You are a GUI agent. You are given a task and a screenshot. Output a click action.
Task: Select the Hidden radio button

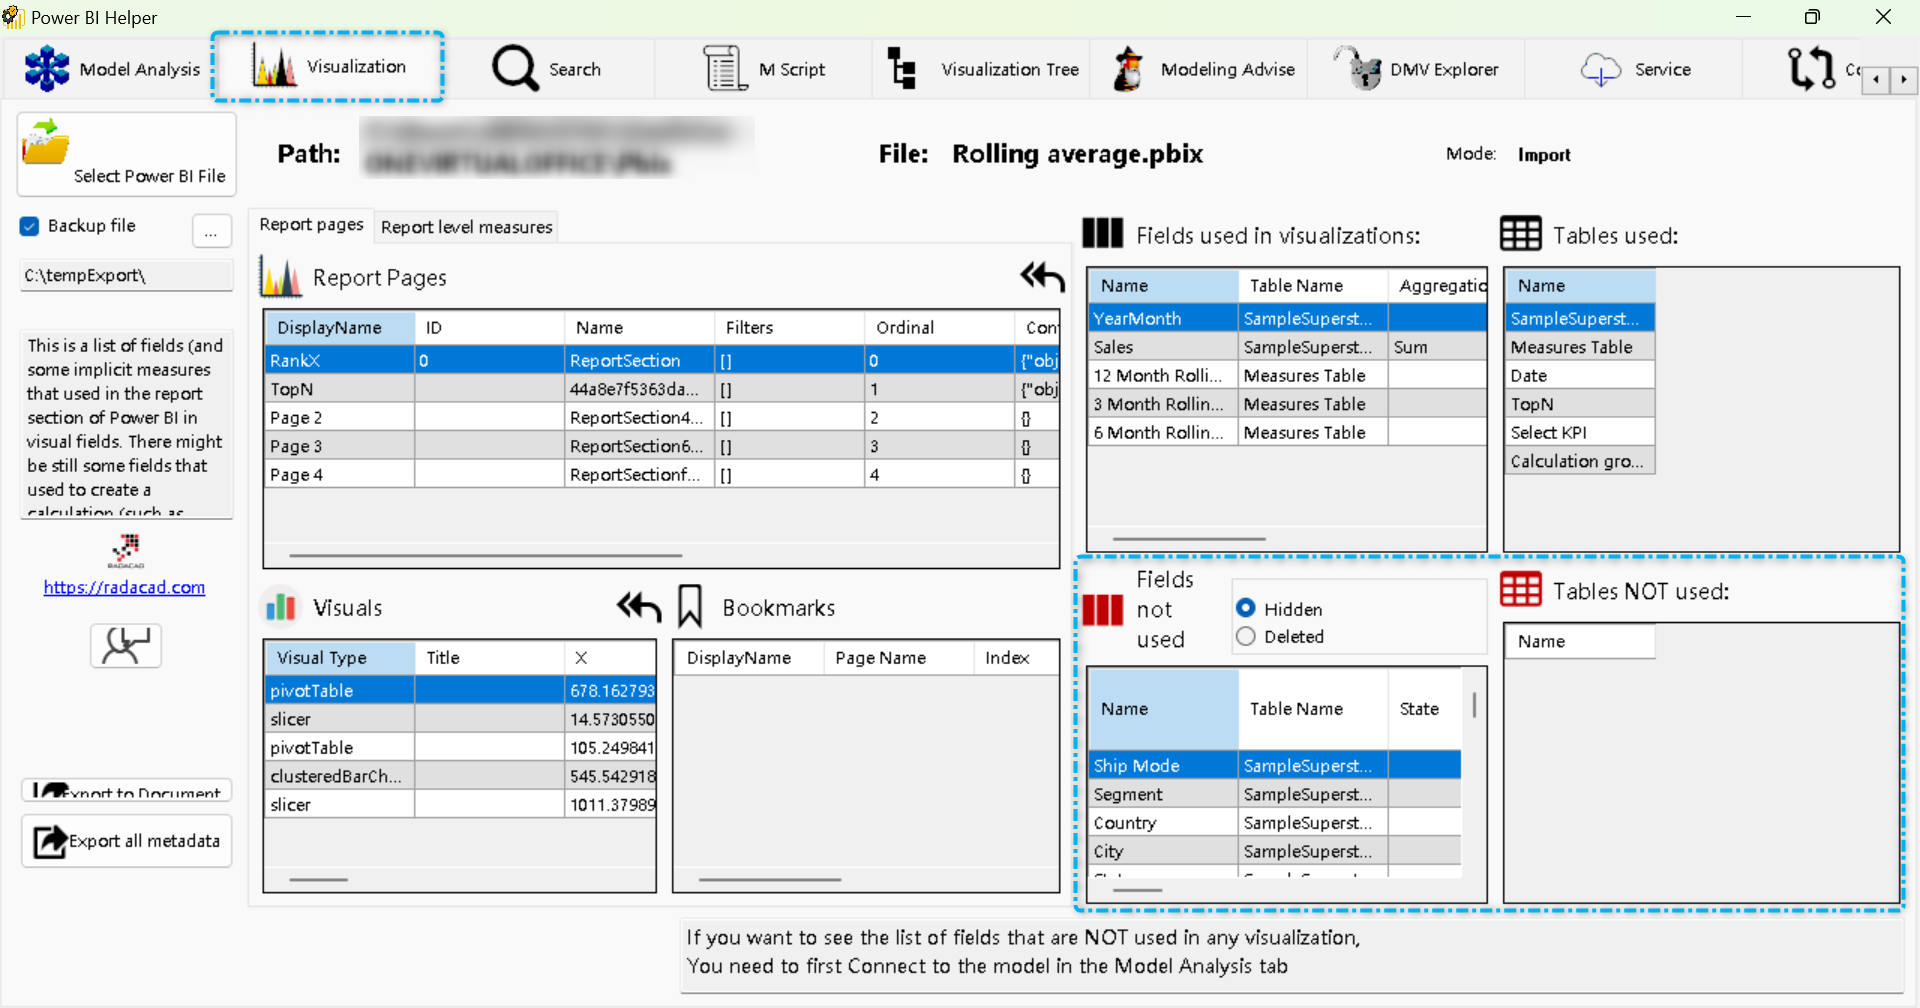1246,608
